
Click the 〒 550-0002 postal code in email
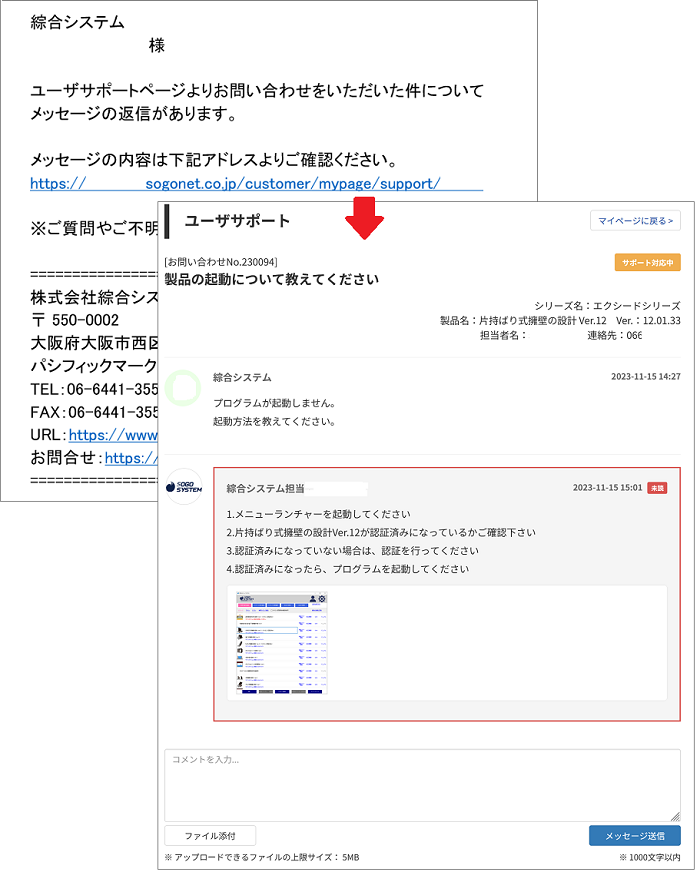(75, 320)
